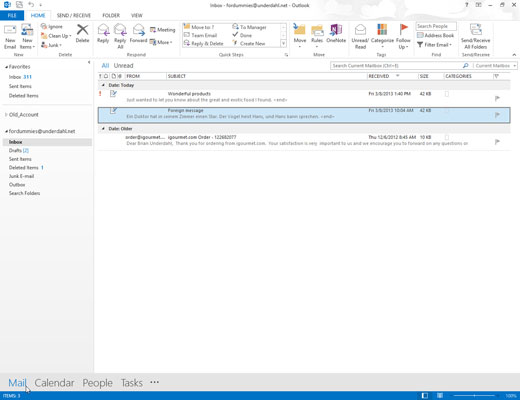Open the New Items menu

coord(27,37)
